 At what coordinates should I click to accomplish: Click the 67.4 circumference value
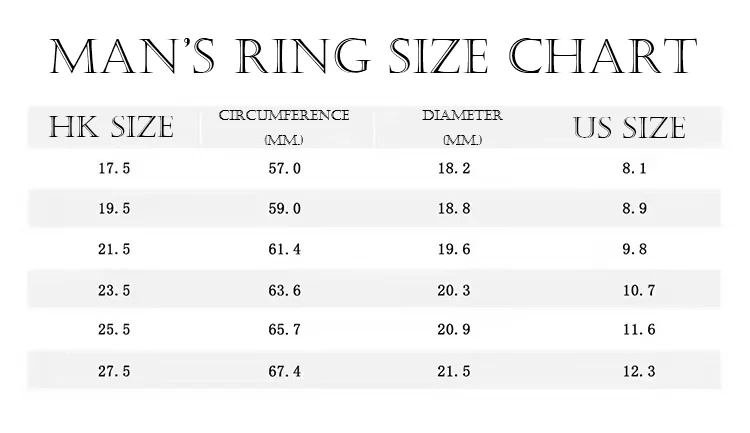click(x=284, y=371)
